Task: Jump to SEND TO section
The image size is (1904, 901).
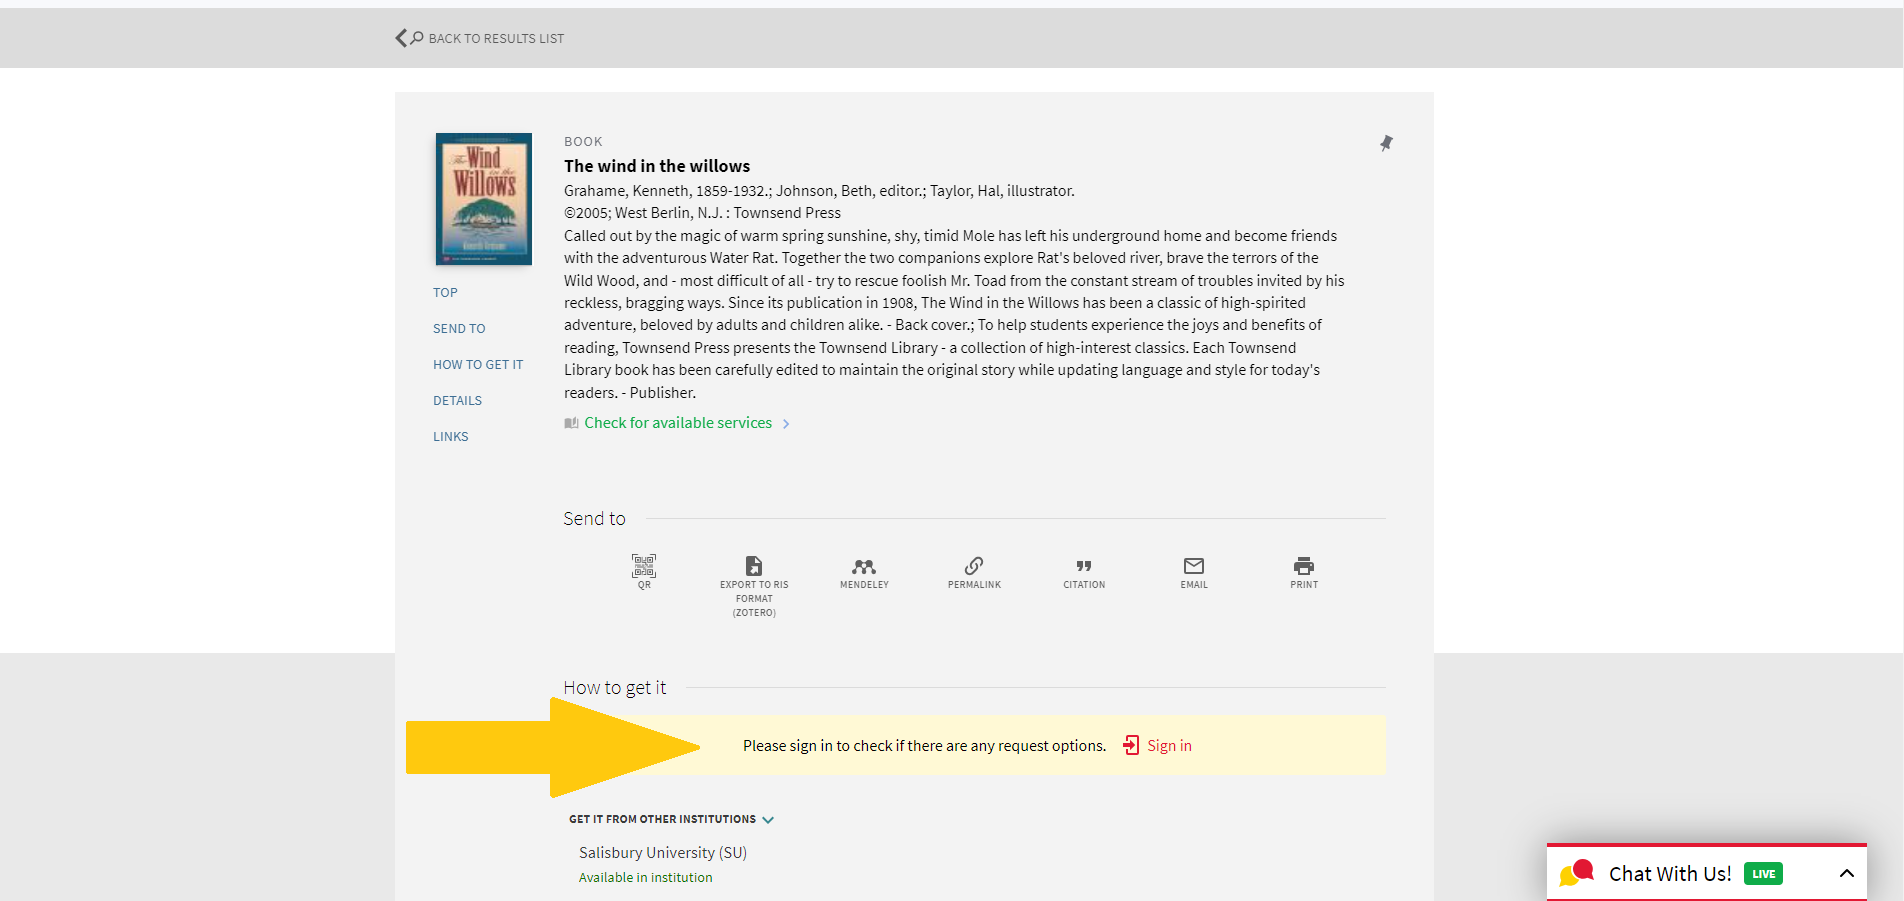Action: coord(459,329)
